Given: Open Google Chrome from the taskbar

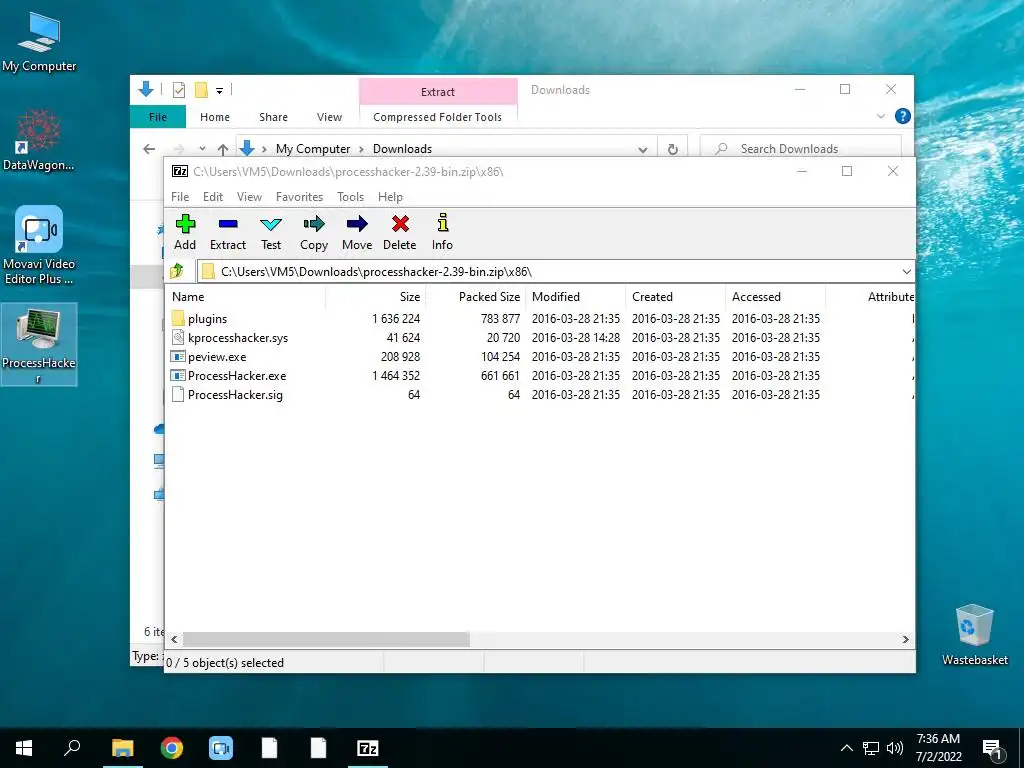Looking at the screenshot, I should click(x=172, y=748).
